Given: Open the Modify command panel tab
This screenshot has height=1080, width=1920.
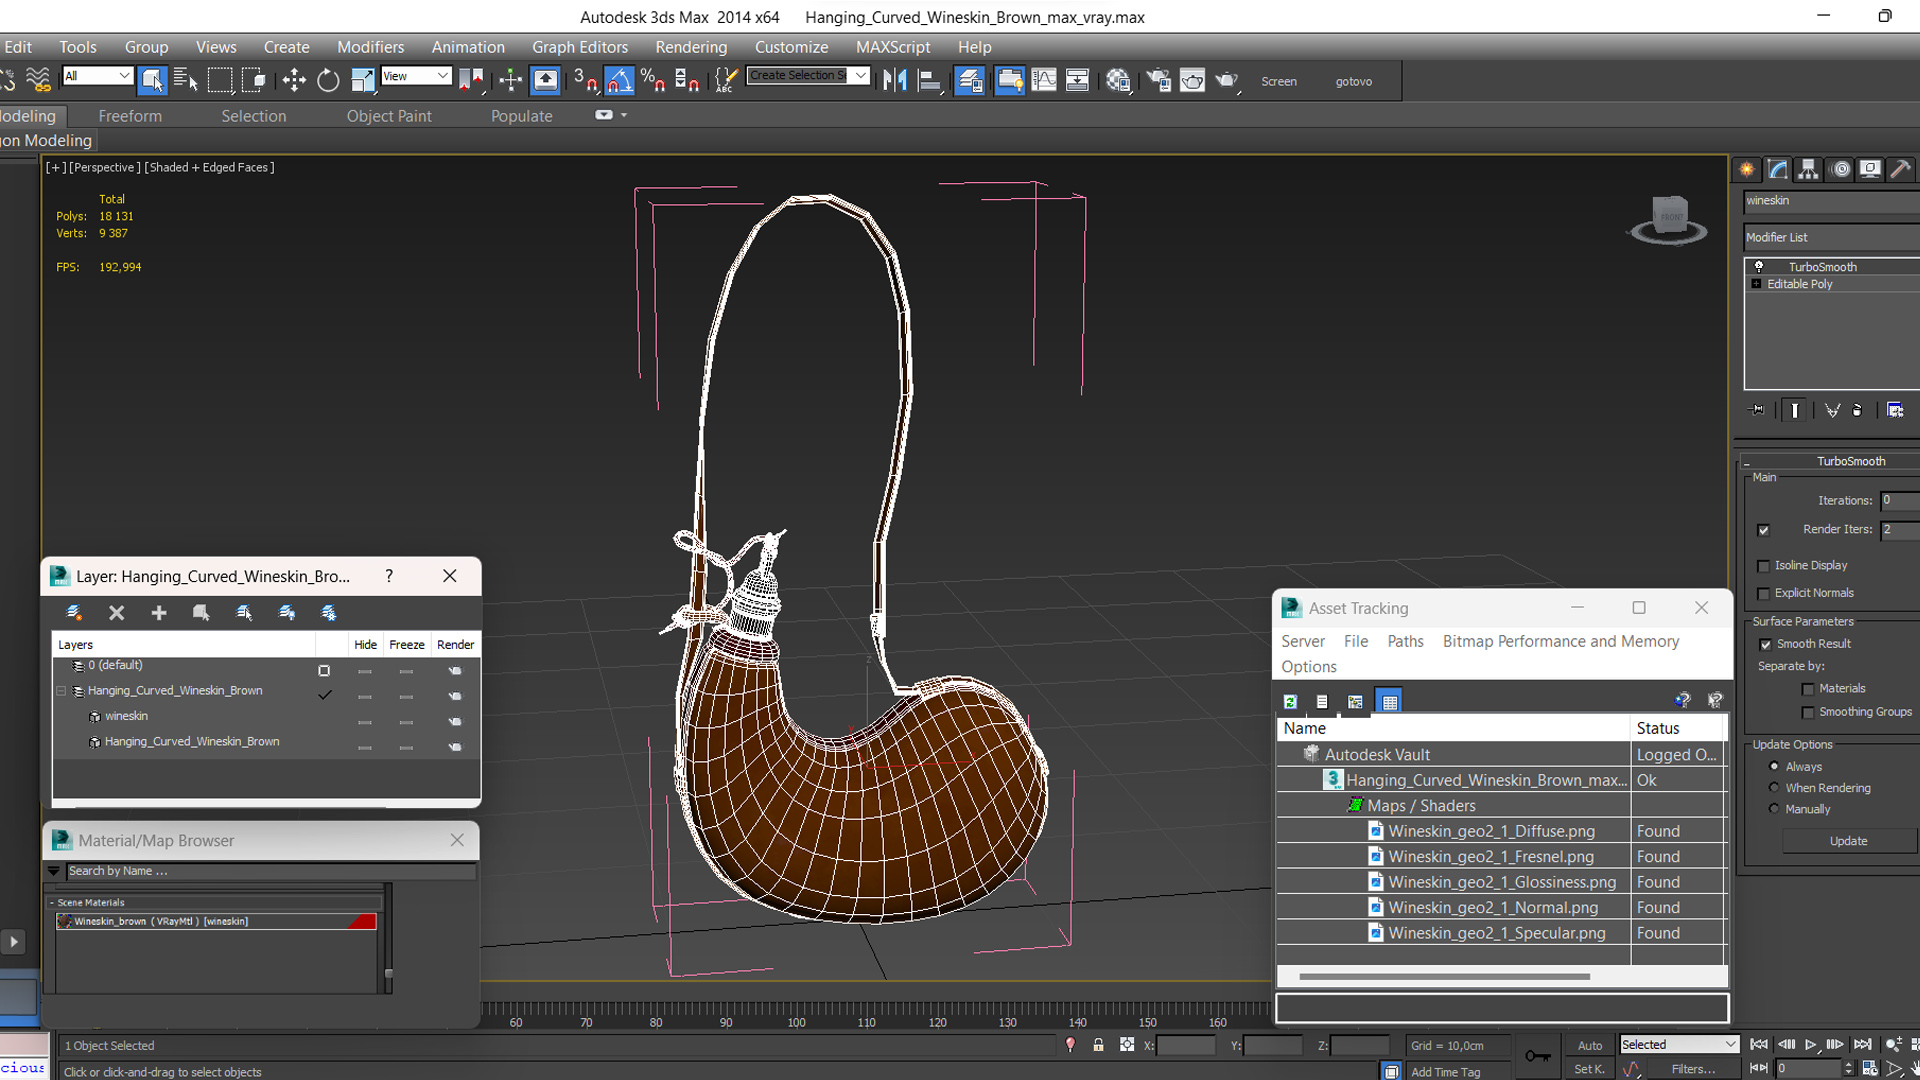Looking at the screenshot, I should click(1778, 169).
